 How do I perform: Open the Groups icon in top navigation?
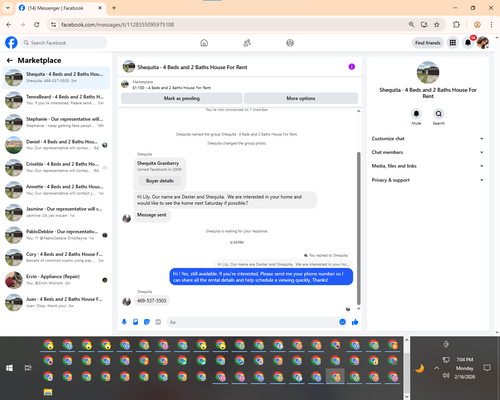pos(290,43)
